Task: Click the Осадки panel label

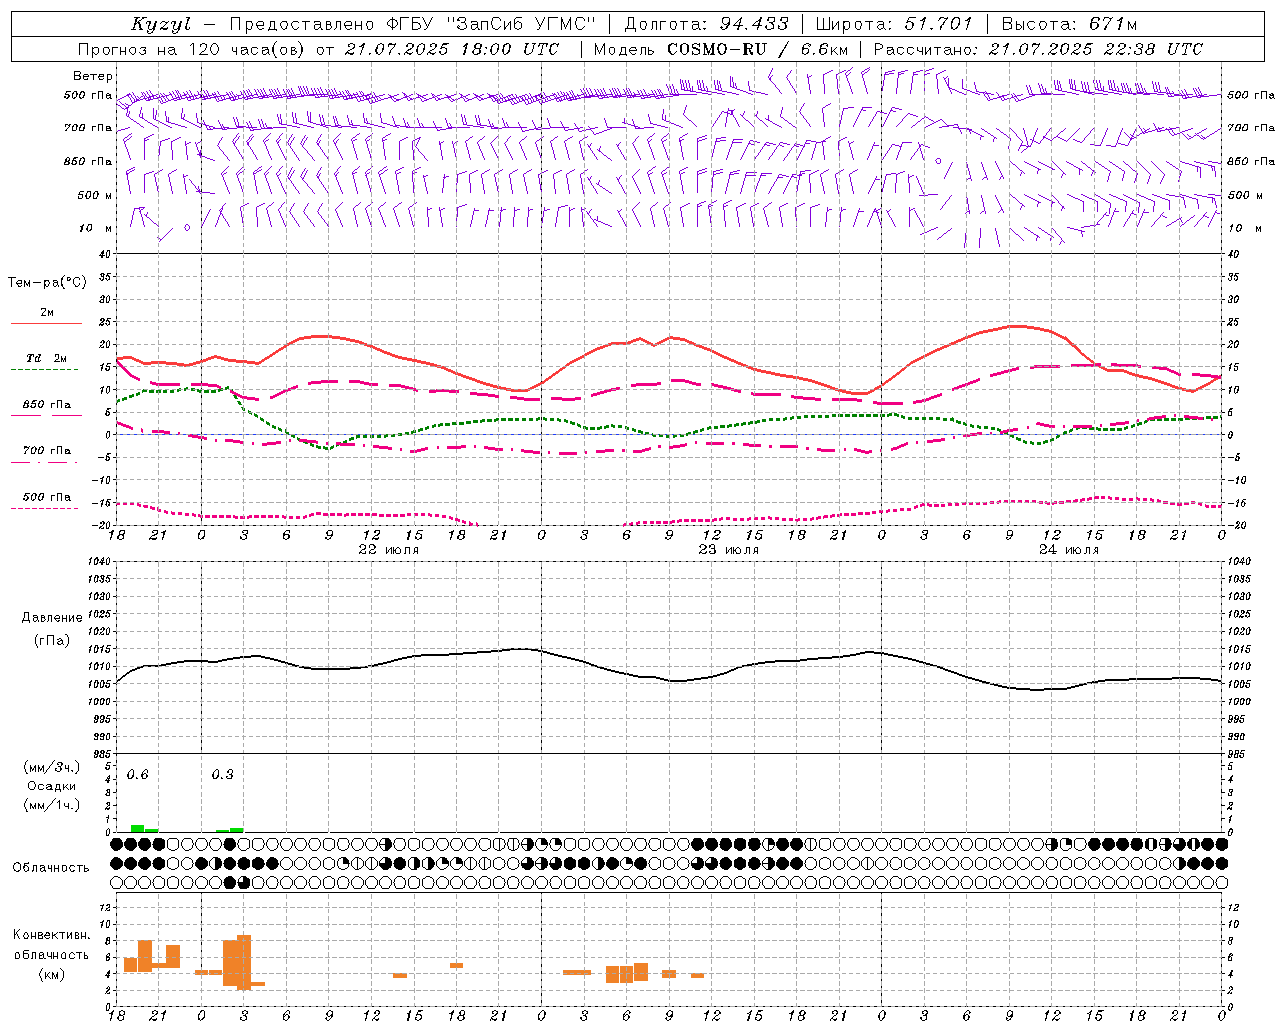Action: (52, 786)
